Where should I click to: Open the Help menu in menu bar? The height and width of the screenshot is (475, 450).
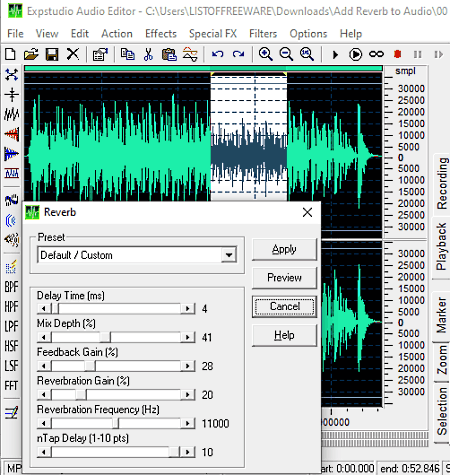[x=351, y=34]
